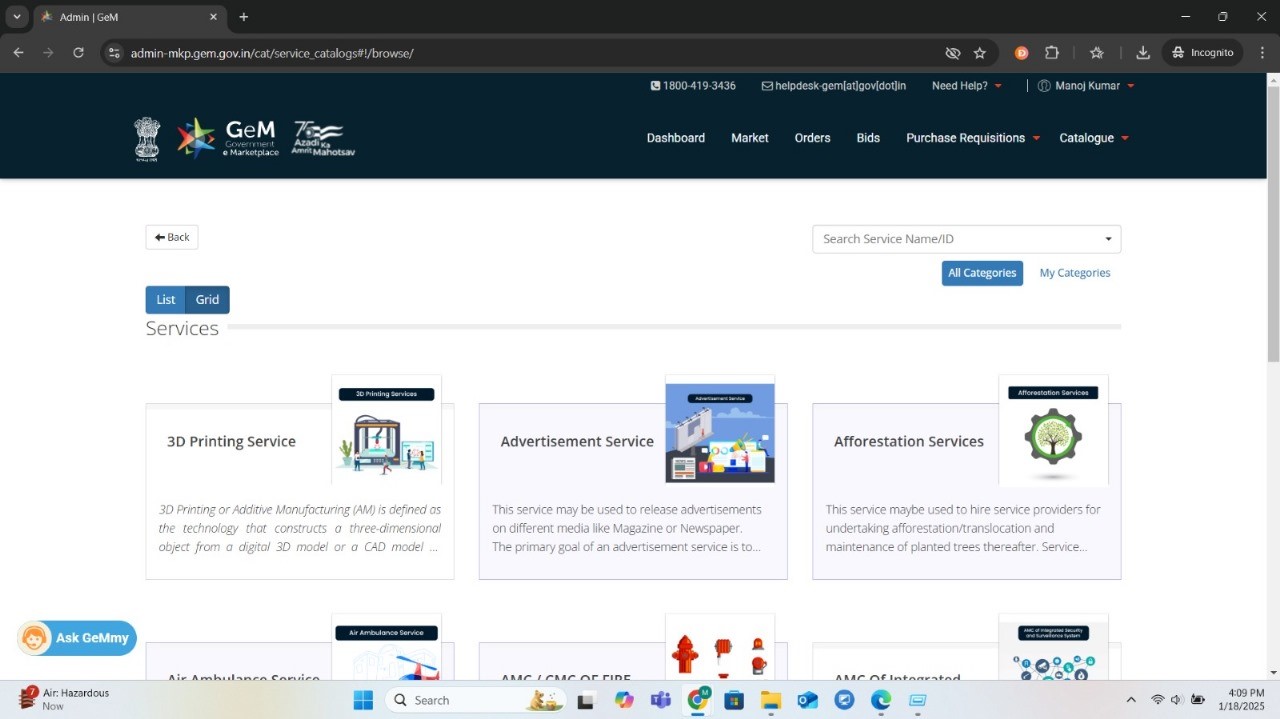Click the AMC/CMC of Fire thumbnail
This screenshot has height=719, width=1280.
point(720,647)
